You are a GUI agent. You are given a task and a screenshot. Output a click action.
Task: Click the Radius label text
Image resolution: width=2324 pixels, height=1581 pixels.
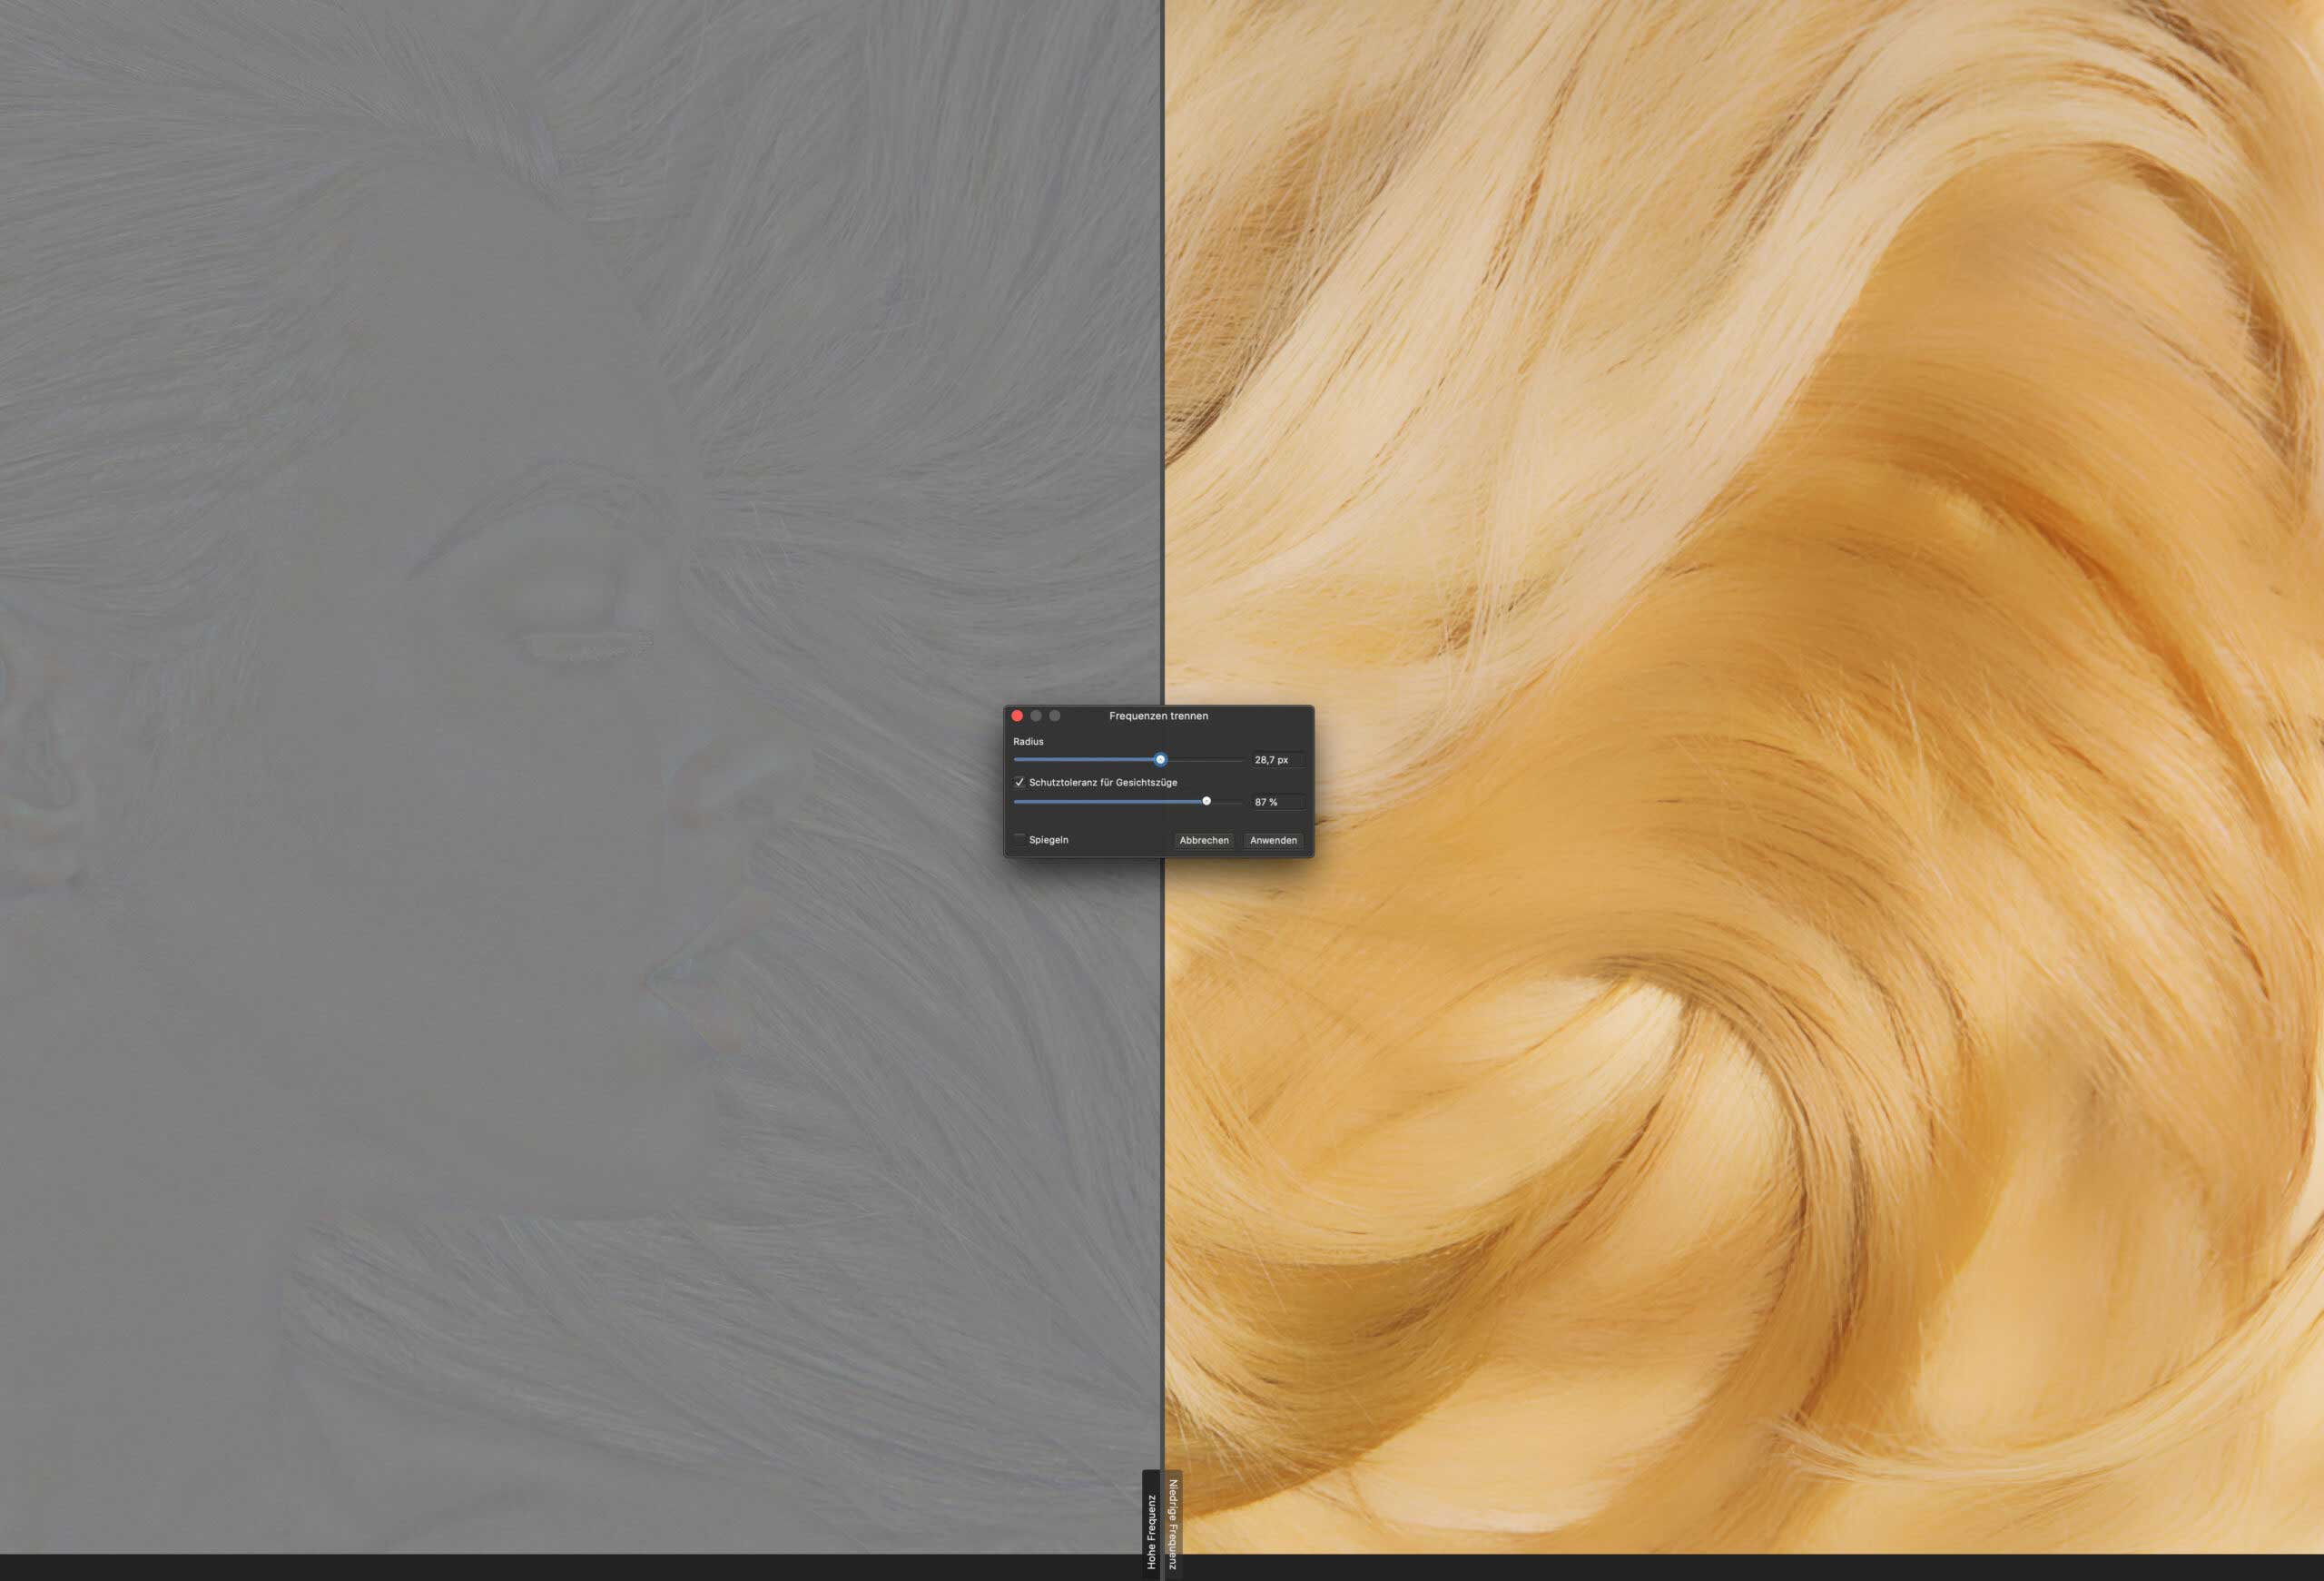(1028, 741)
